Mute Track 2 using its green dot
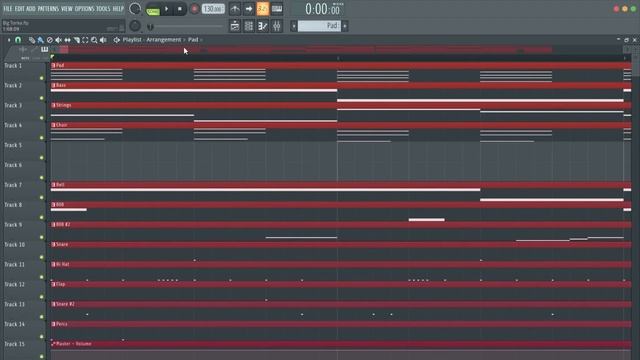Screen dimensions: 640x360 (42, 98)
